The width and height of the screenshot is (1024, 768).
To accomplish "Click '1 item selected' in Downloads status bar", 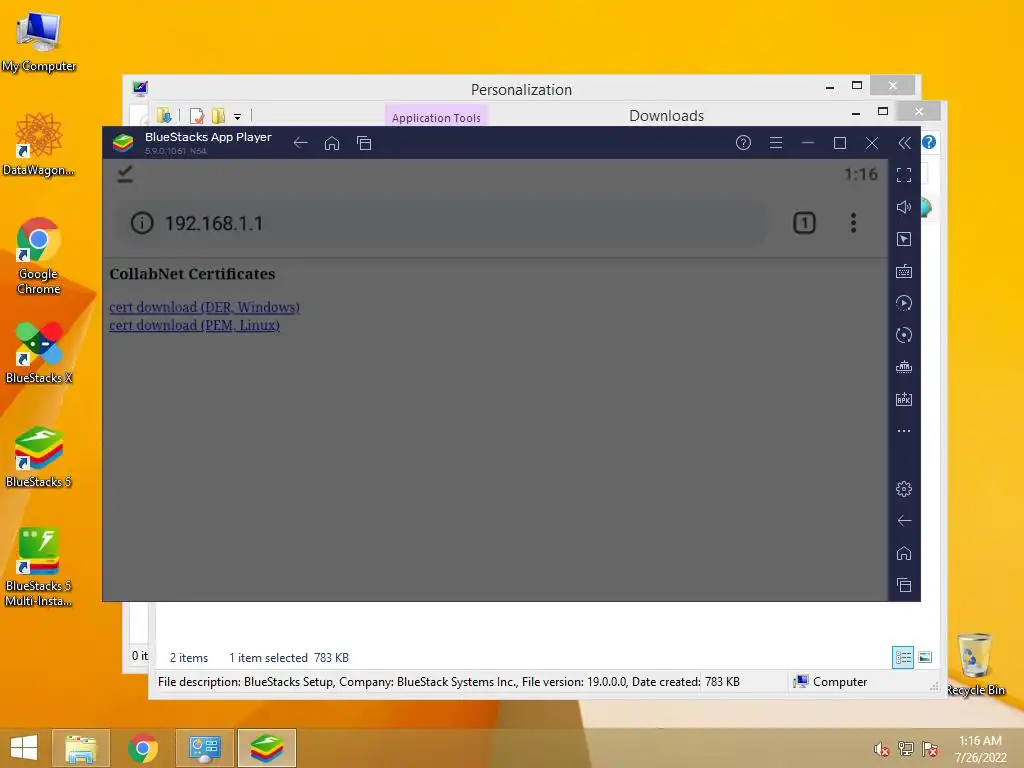I will (268, 658).
